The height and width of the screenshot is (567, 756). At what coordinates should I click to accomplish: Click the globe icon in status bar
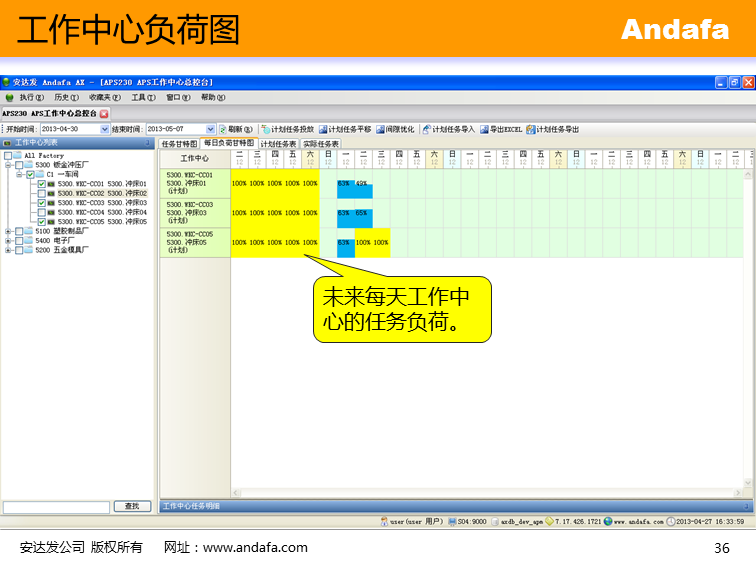coord(607,521)
